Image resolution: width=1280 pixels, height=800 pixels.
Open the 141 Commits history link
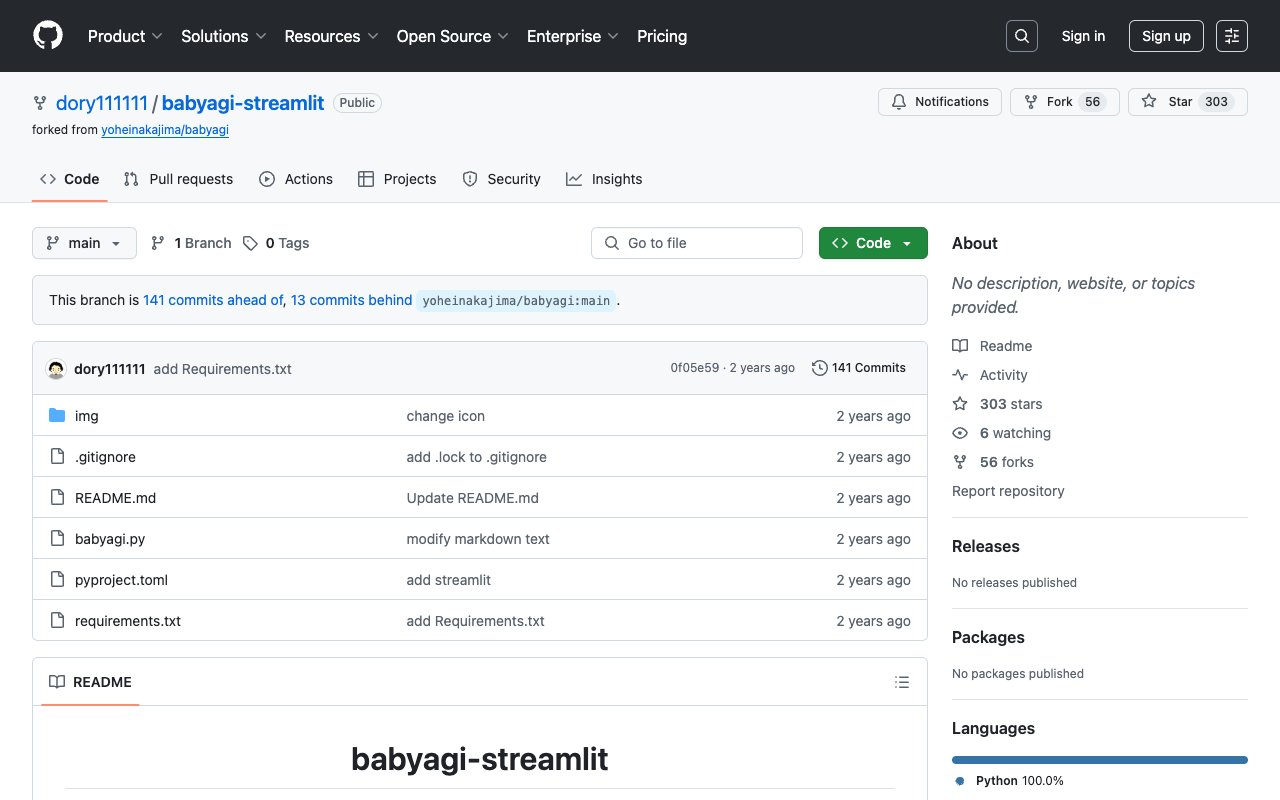(859, 368)
